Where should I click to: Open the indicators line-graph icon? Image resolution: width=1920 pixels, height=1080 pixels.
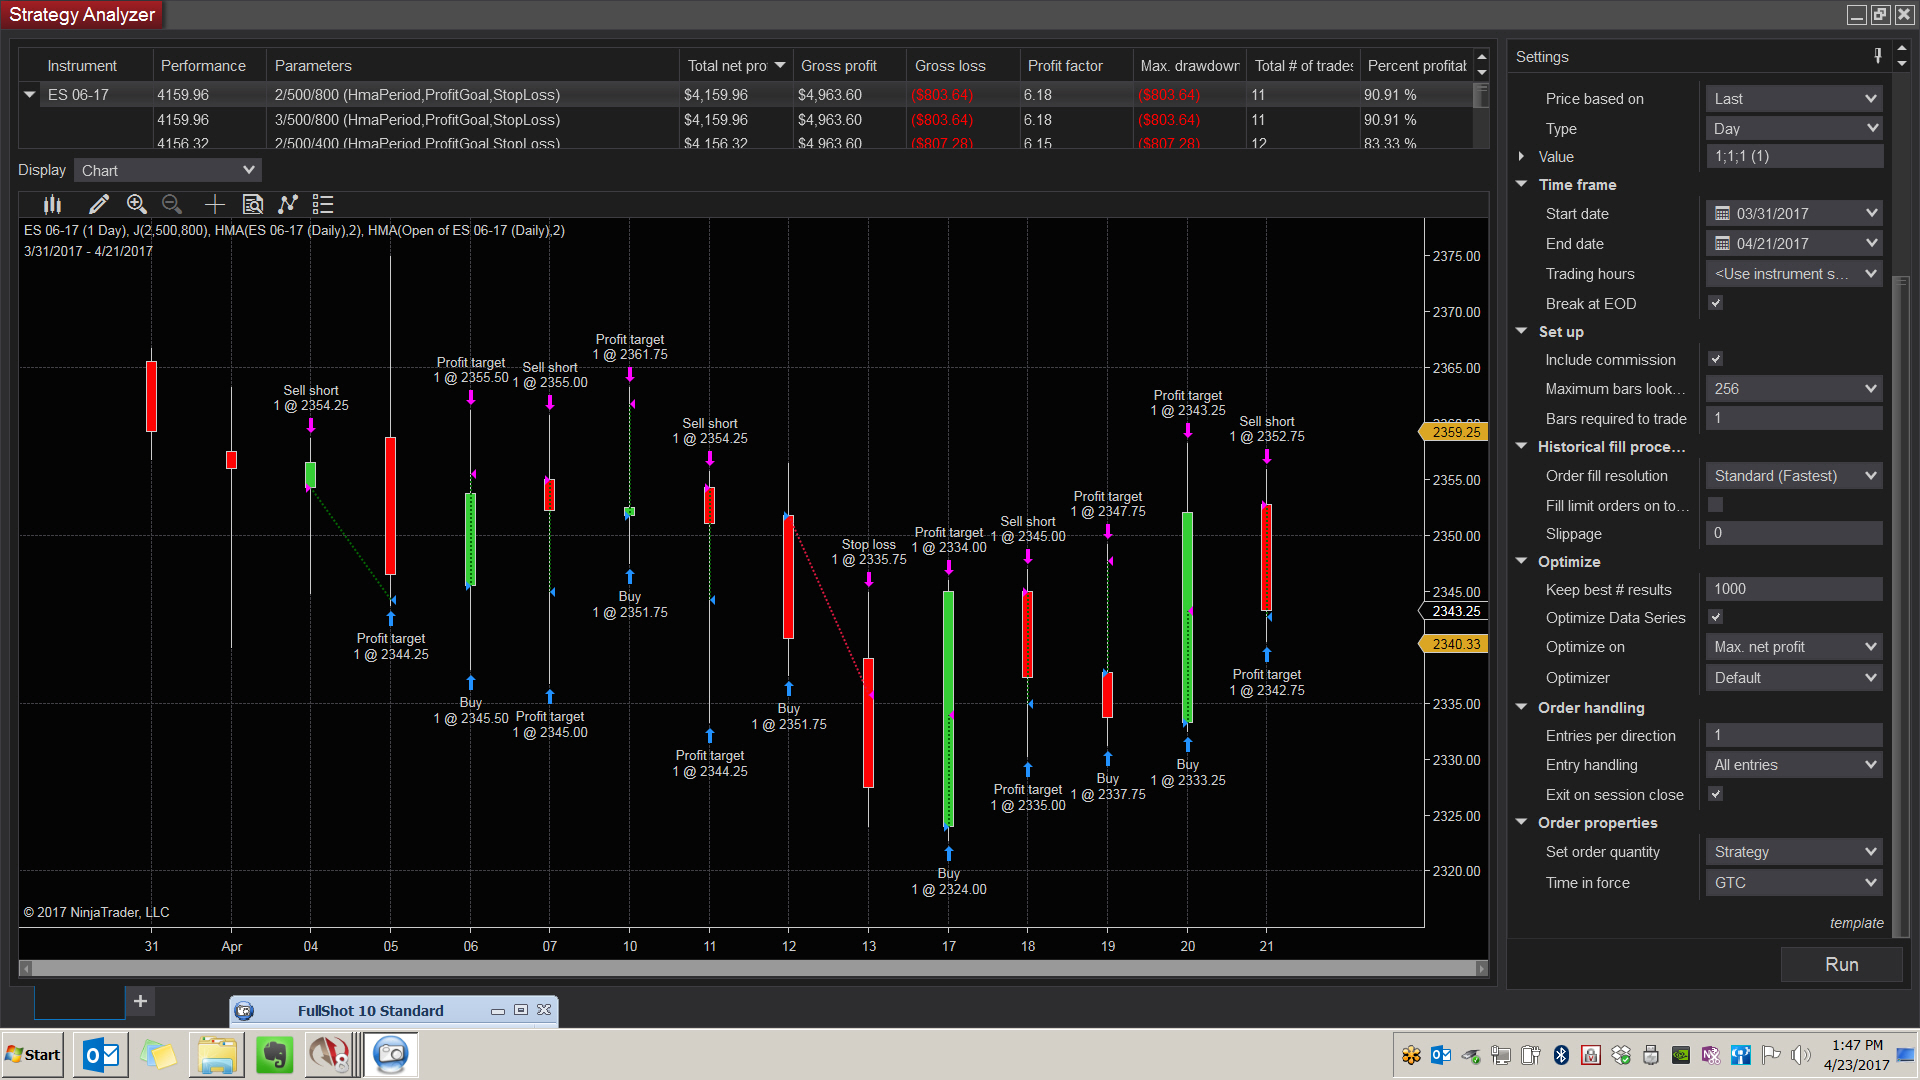[288, 204]
